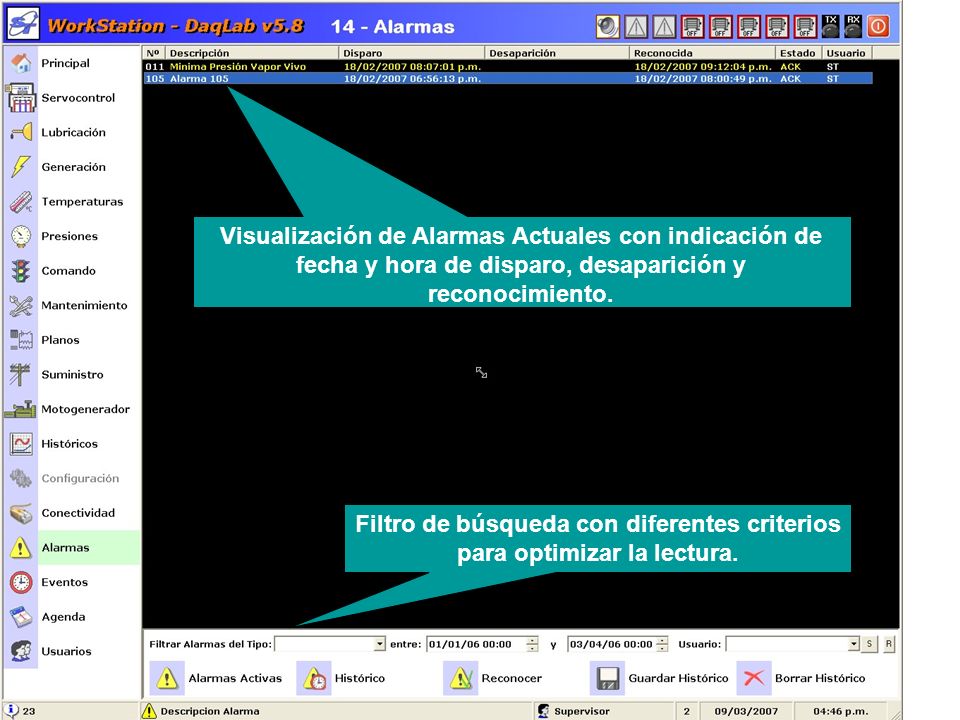Click the WorkStation DaqLab logo icon
The image size is (960, 720).
click(23, 23)
